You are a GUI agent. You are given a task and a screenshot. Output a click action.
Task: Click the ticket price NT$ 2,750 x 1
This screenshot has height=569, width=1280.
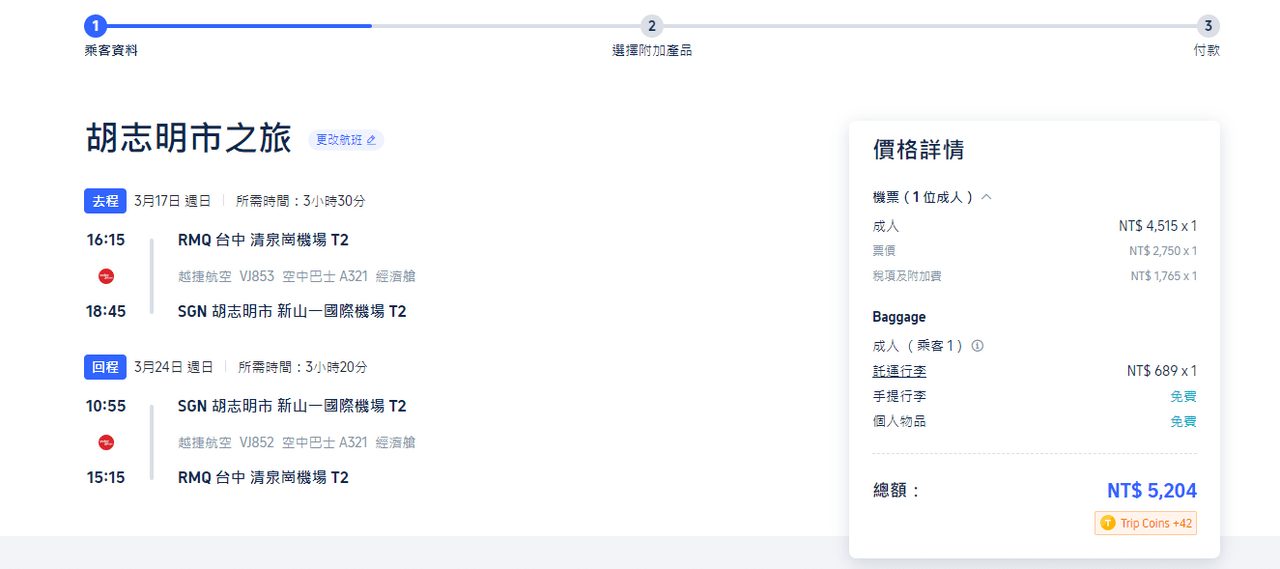pos(1163,251)
